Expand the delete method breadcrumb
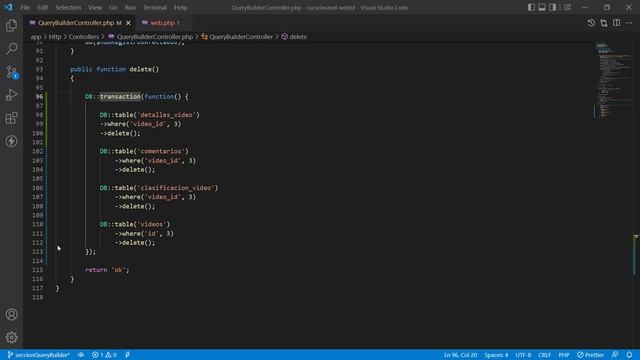The height and width of the screenshot is (360, 640). click(298, 37)
